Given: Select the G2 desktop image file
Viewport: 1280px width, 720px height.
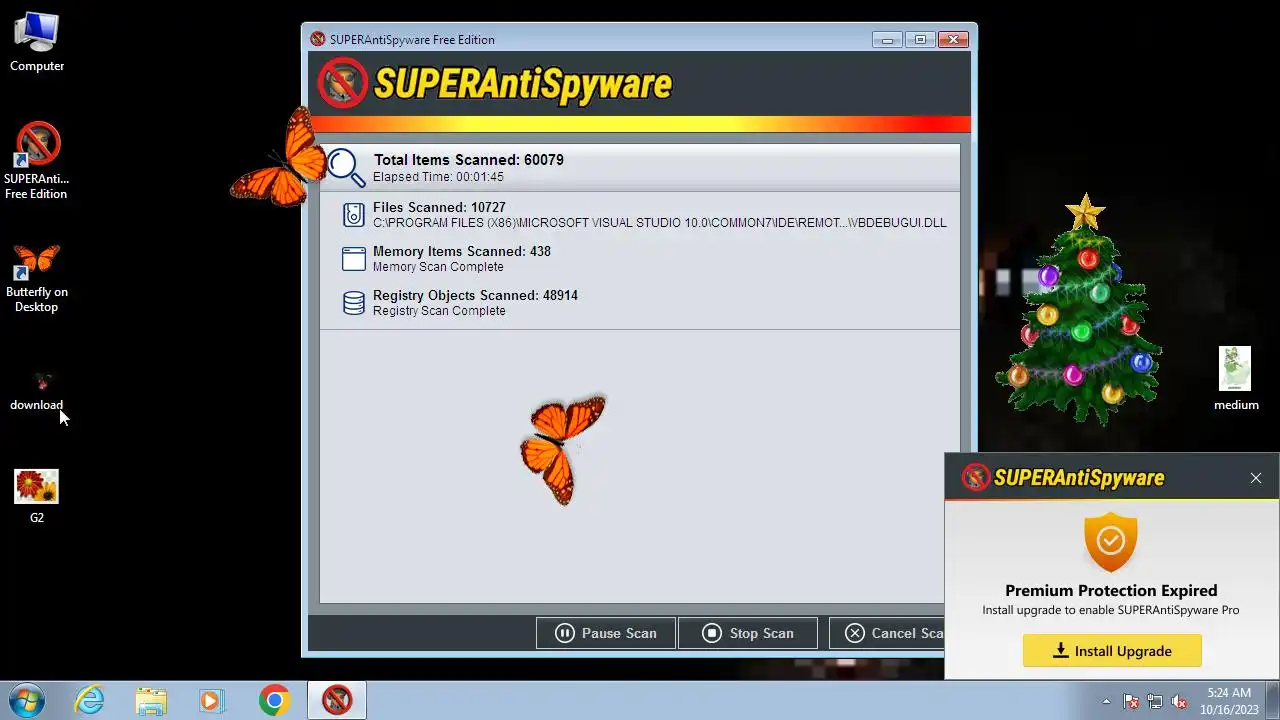Looking at the screenshot, I should (x=37, y=497).
